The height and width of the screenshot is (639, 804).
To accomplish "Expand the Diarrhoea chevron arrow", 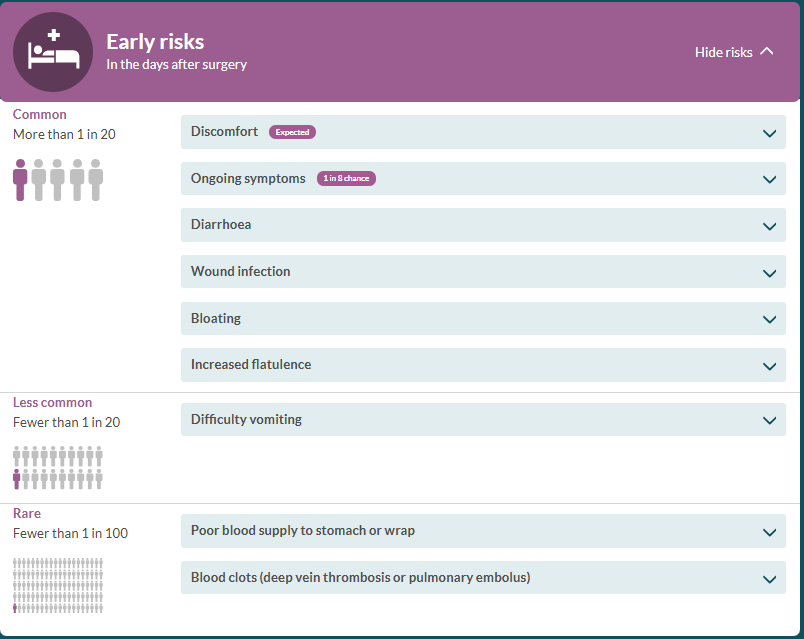I will click(769, 226).
